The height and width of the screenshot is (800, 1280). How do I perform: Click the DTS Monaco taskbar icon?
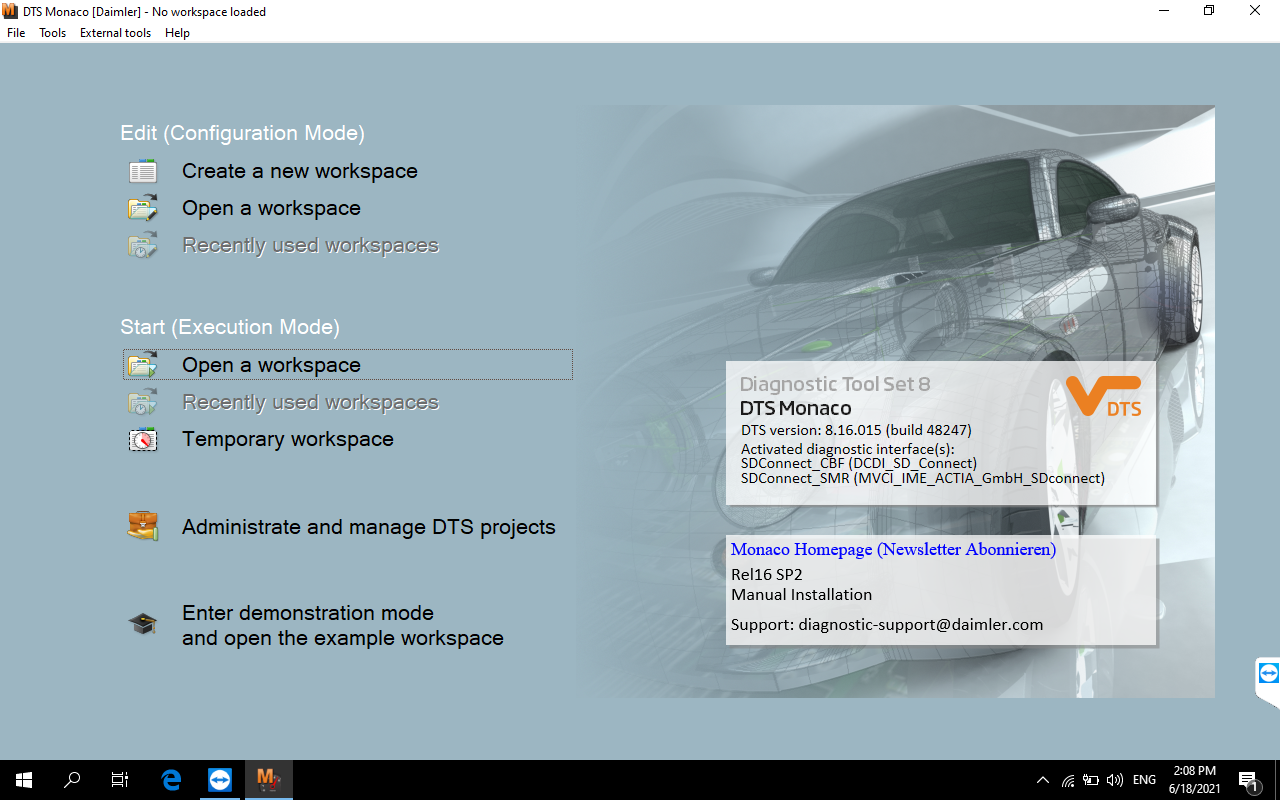pos(268,780)
